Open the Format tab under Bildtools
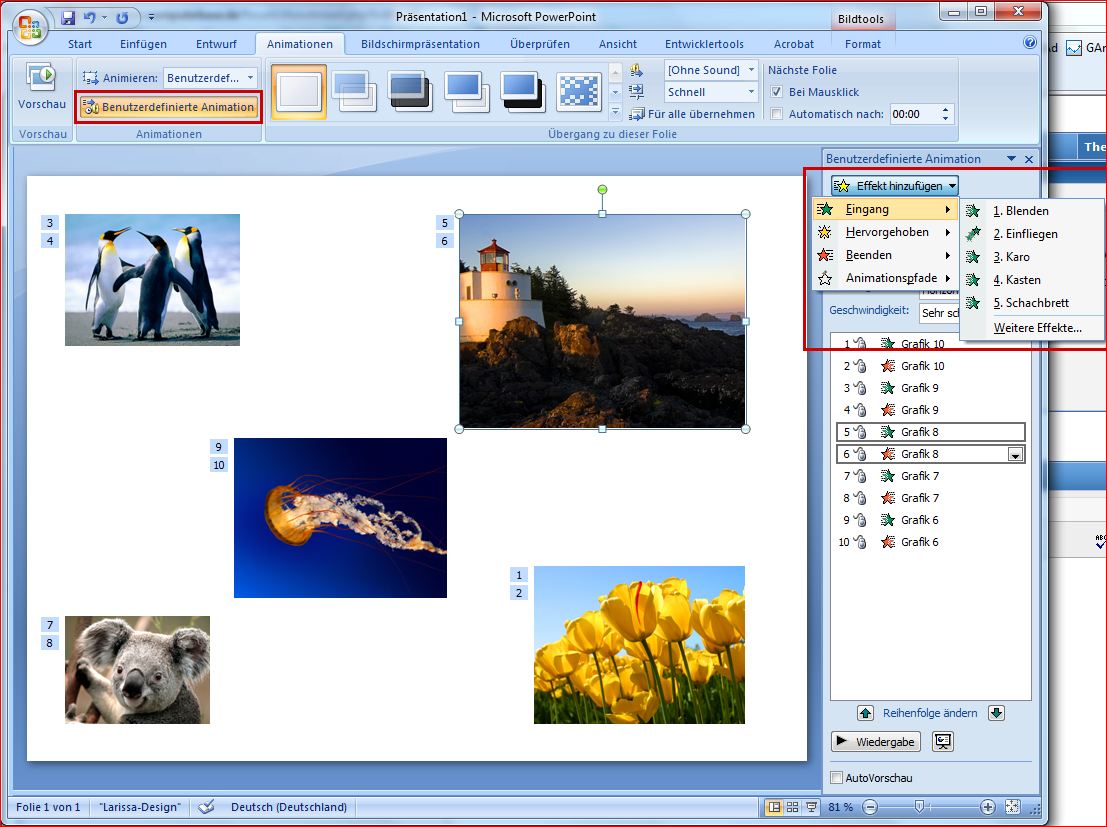 [x=863, y=44]
